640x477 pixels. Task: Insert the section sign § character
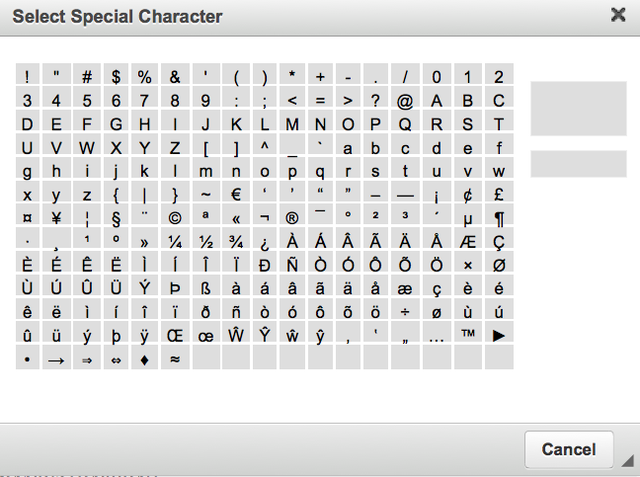click(116, 218)
